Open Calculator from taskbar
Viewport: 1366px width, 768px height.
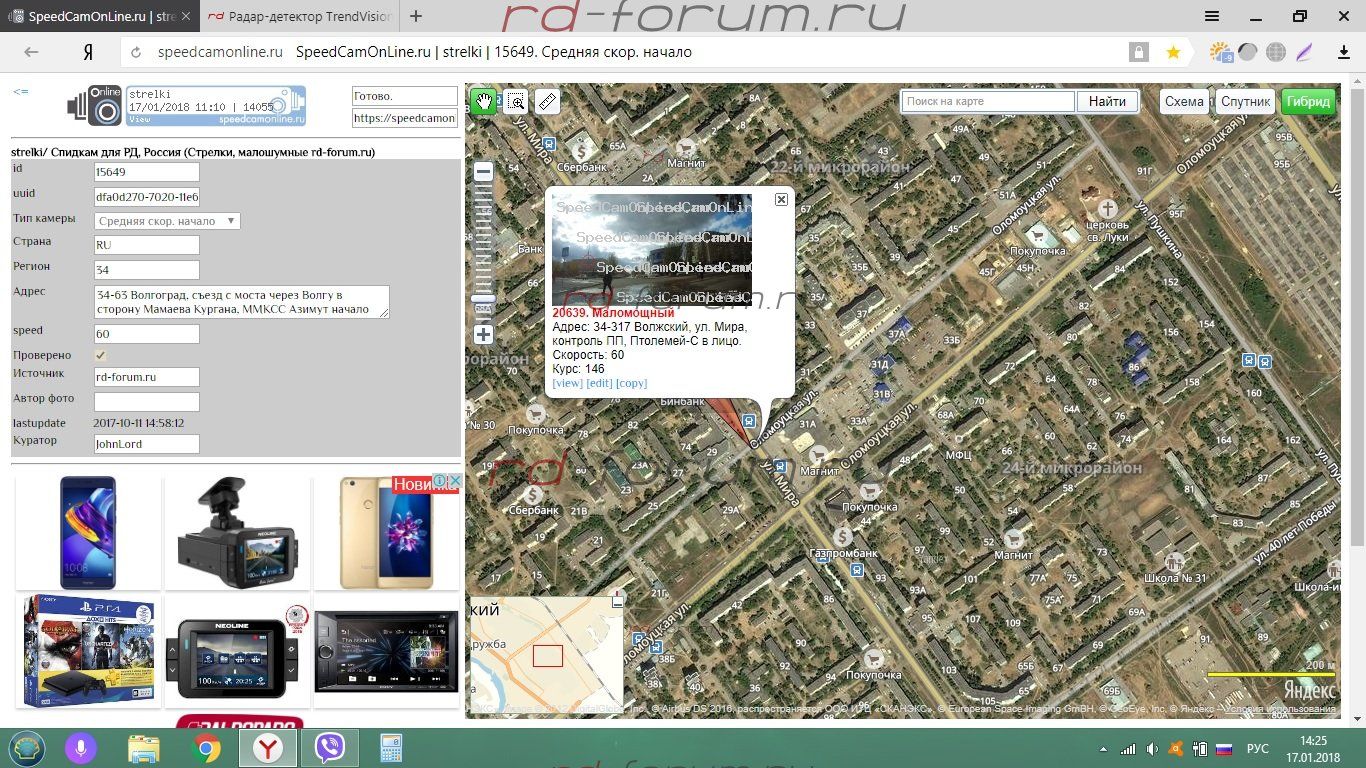pos(390,748)
